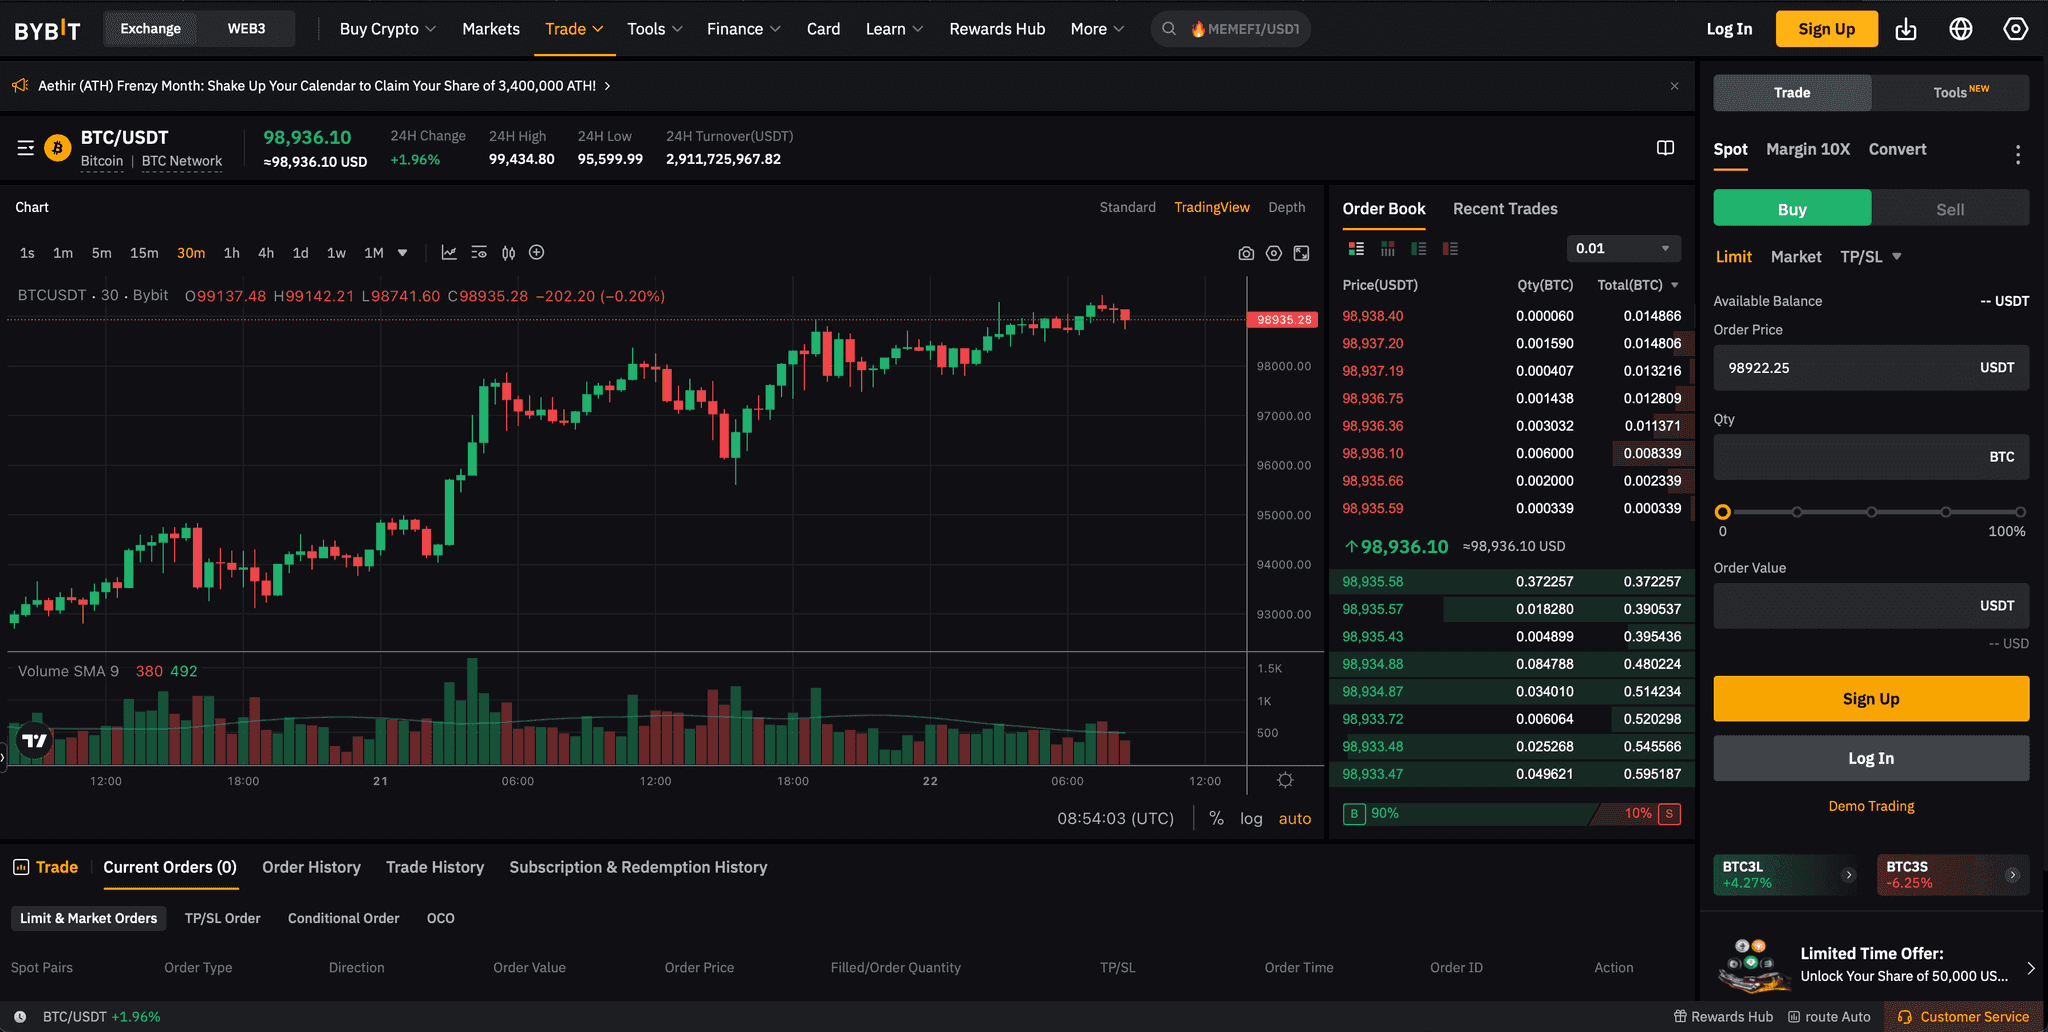The height and width of the screenshot is (1032, 2048).
Task: Expand more chart timeframe options
Action: click(x=403, y=253)
